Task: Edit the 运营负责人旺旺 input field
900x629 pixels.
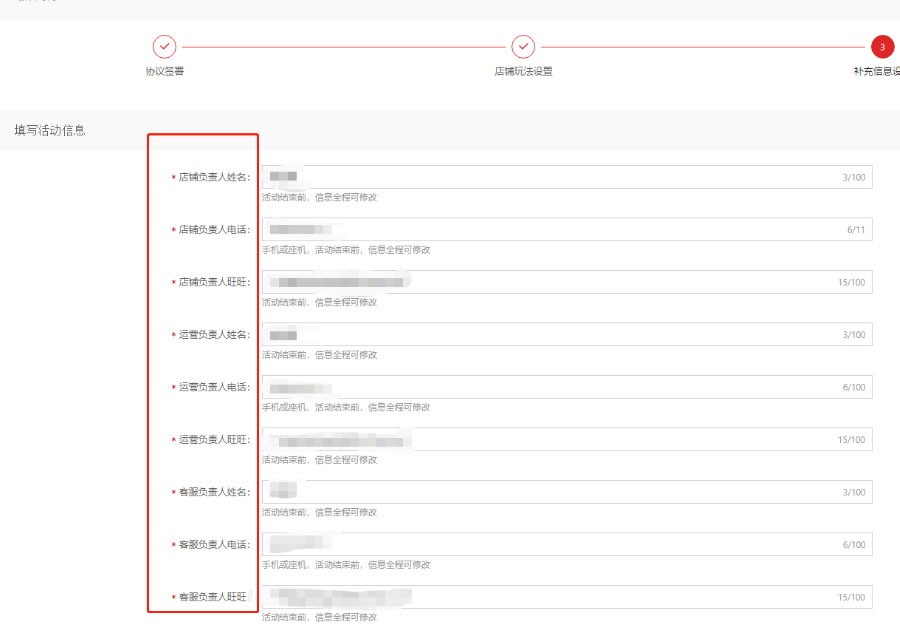Action: (566, 439)
